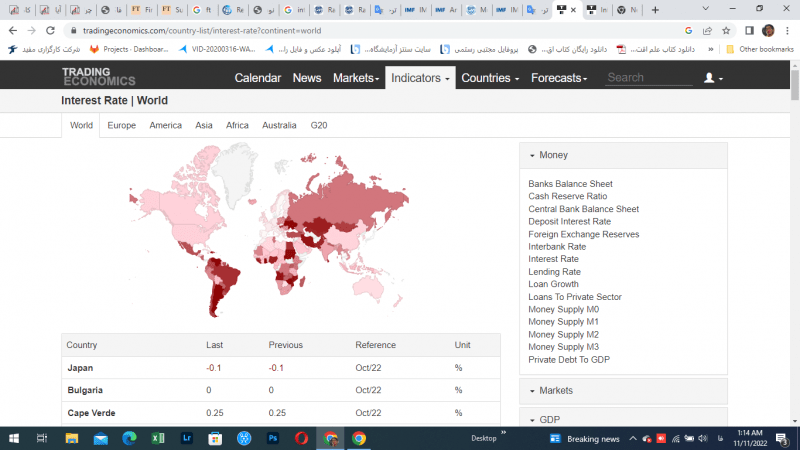
Task: Open the Countries dropdown menu
Action: (x=490, y=78)
